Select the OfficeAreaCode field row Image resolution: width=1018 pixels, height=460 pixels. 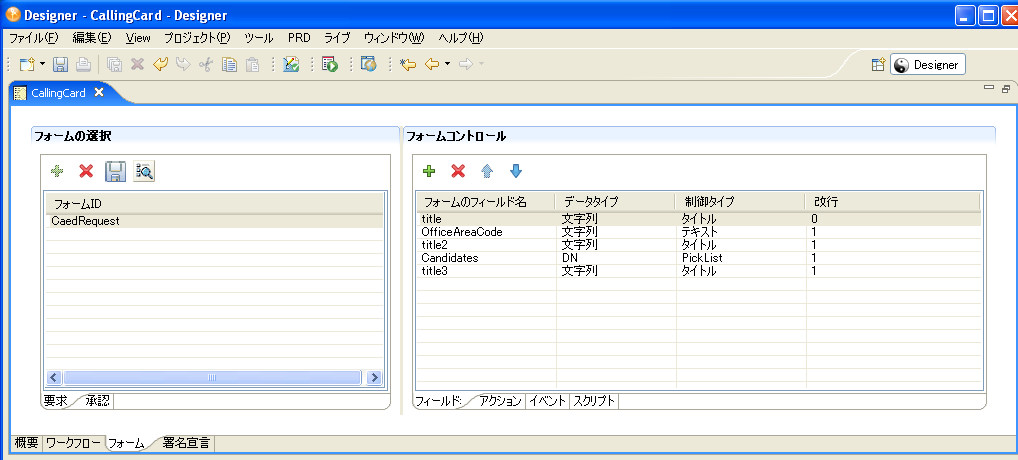coord(699,232)
